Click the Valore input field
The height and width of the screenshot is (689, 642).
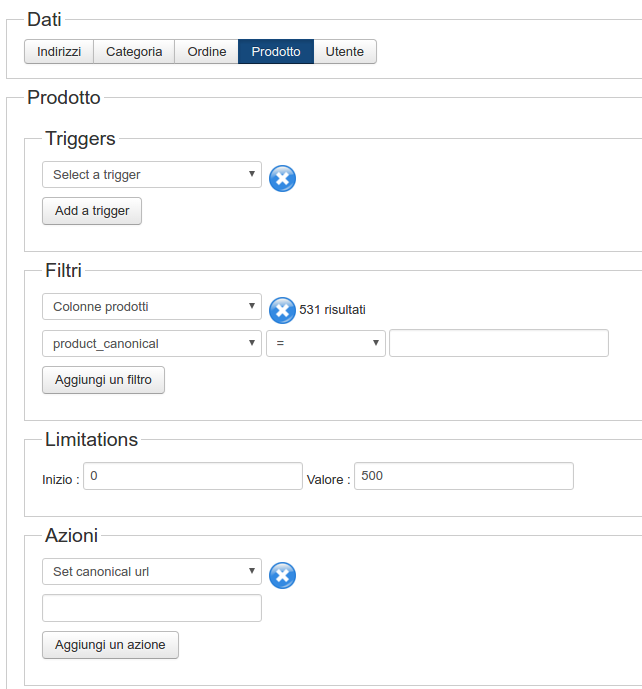(x=464, y=476)
